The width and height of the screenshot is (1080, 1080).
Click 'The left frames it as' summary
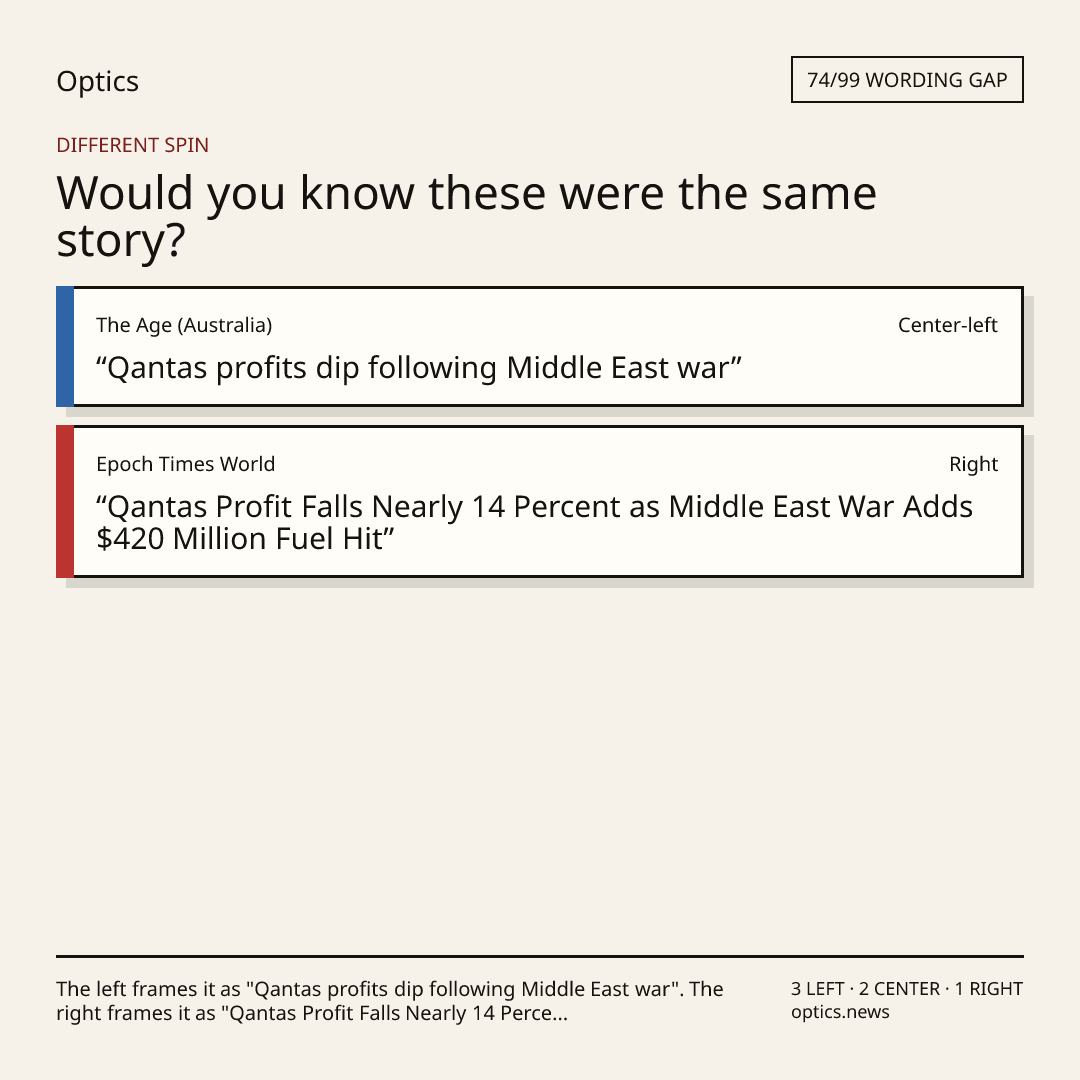[x=390, y=989]
